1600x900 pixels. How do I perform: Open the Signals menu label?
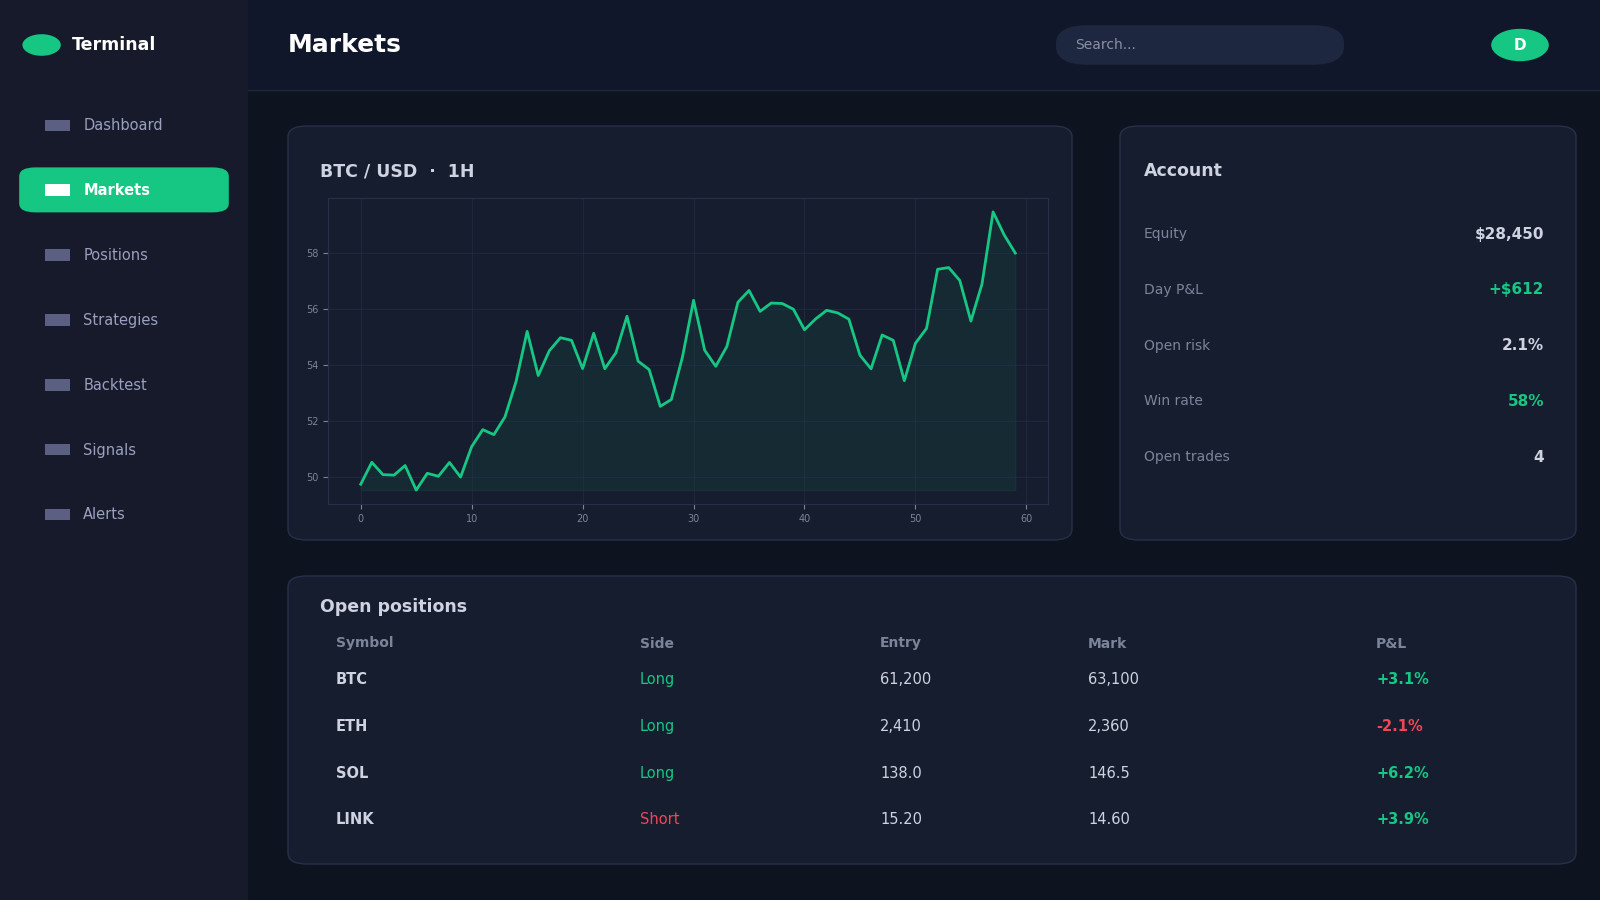pos(109,450)
